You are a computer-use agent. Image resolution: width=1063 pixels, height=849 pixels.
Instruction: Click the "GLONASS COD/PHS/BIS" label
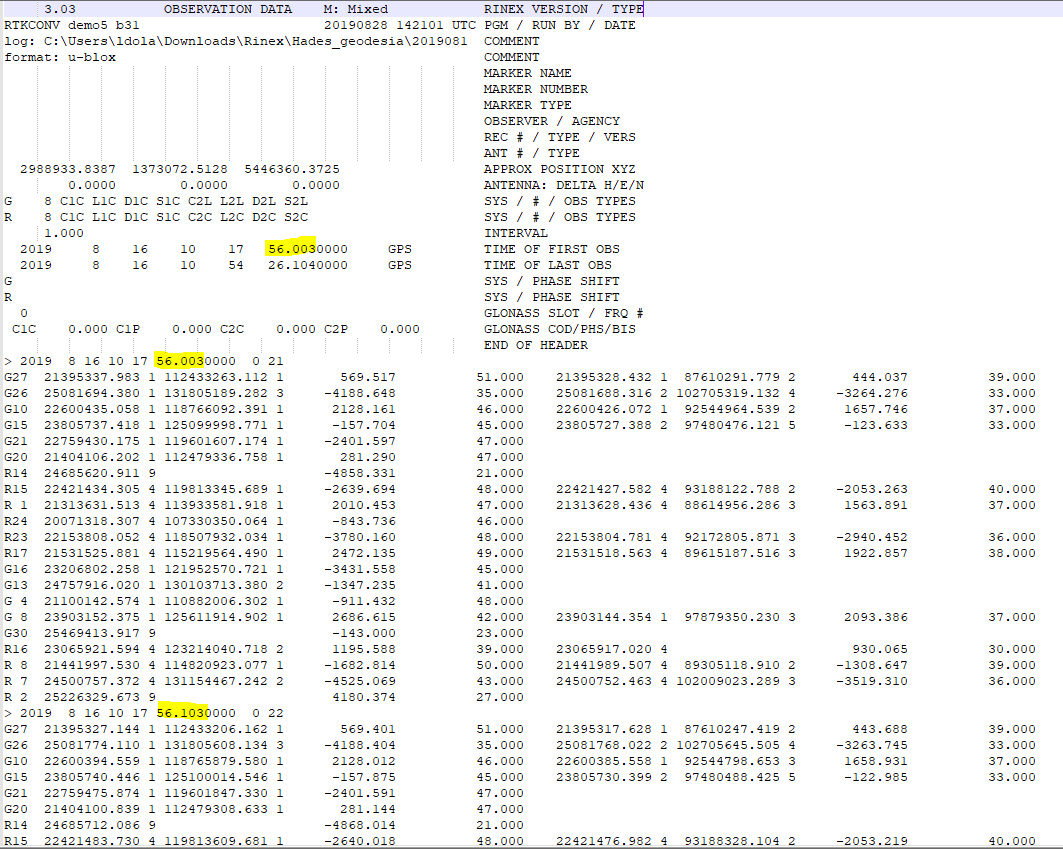[x=560, y=329]
